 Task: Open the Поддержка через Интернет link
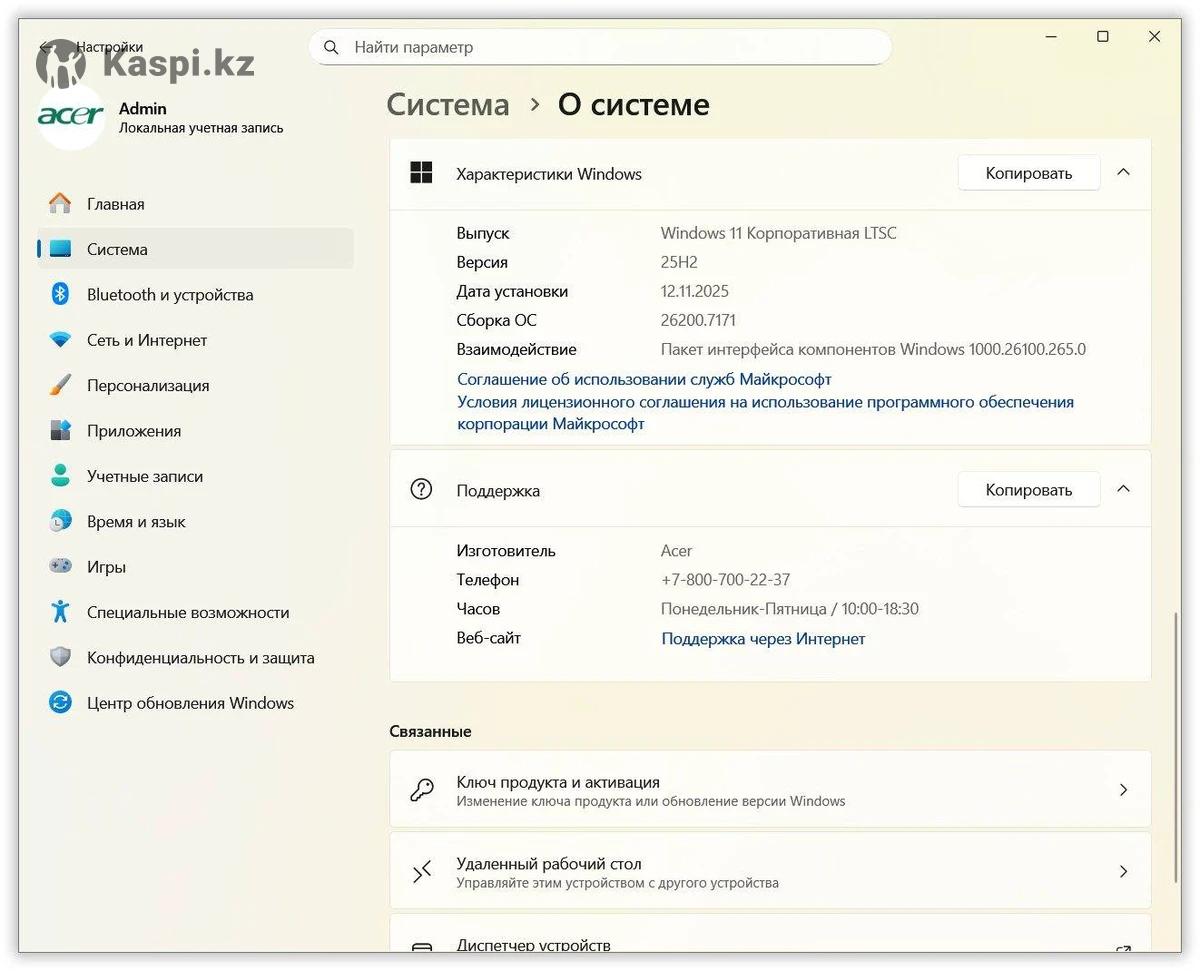tap(763, 638)
